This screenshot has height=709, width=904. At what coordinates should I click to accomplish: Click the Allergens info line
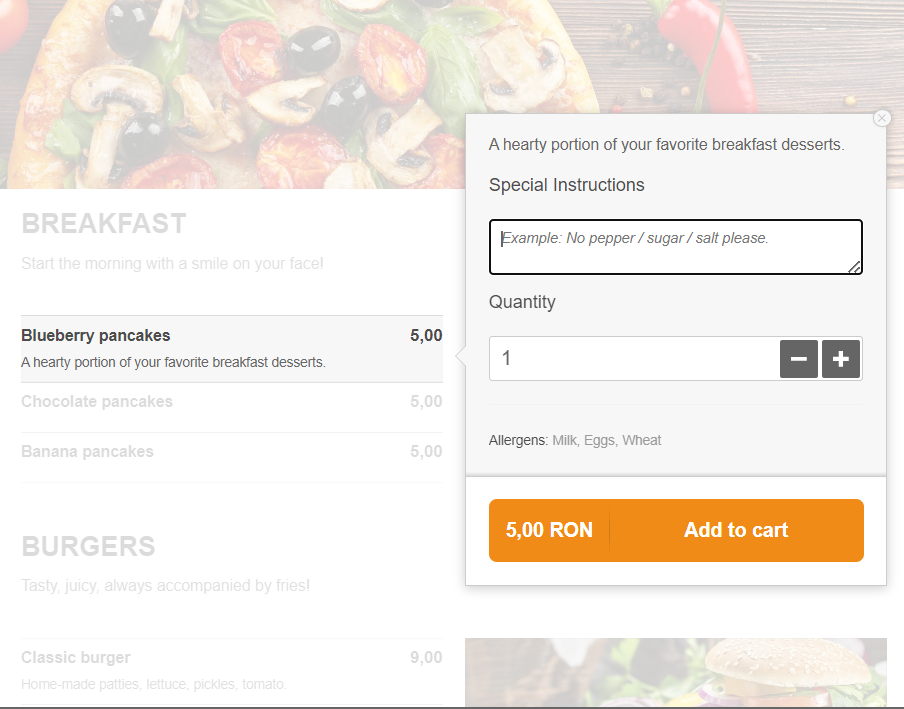pos(575,440)
